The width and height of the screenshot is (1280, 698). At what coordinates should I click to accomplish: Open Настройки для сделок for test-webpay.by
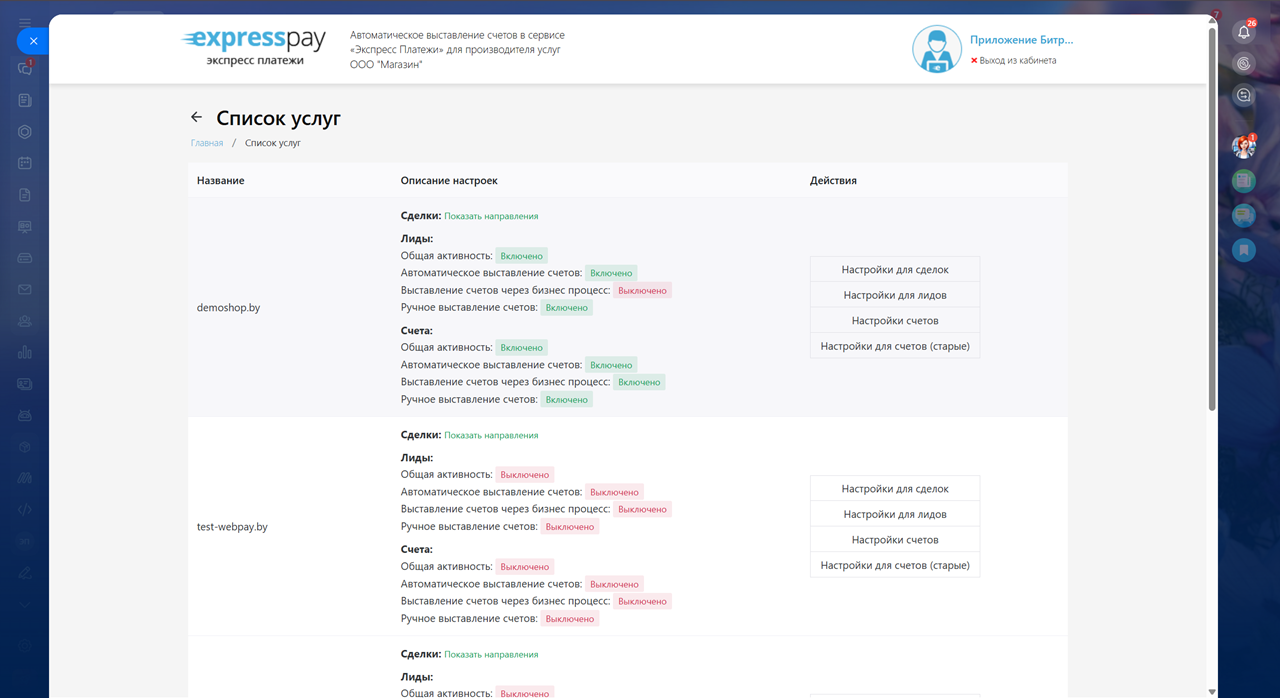895,489
